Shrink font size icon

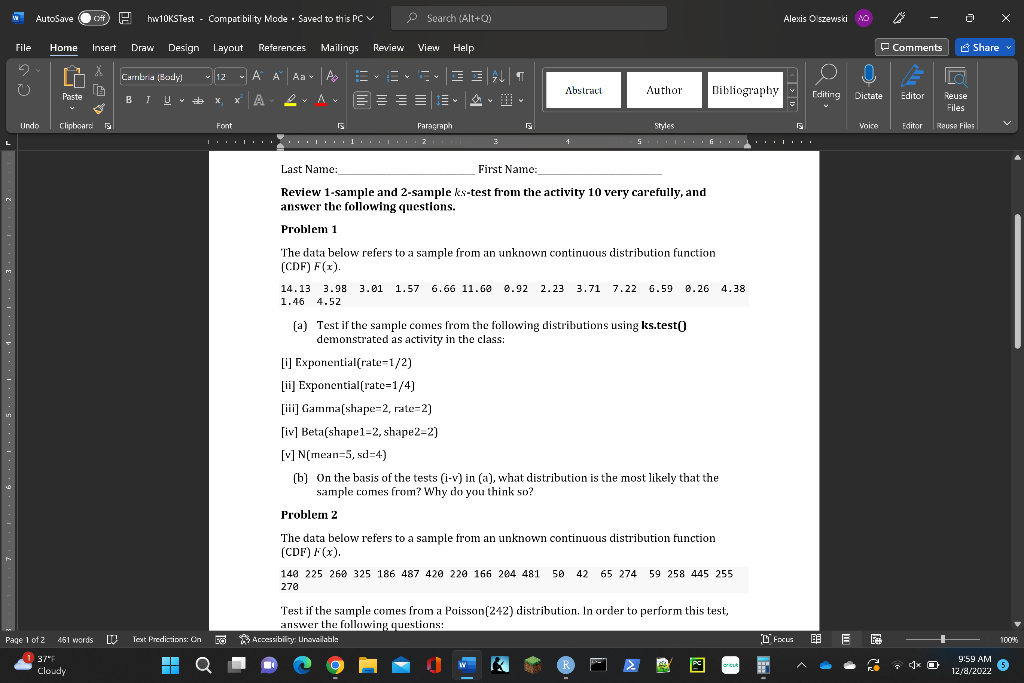coord(277,76)
